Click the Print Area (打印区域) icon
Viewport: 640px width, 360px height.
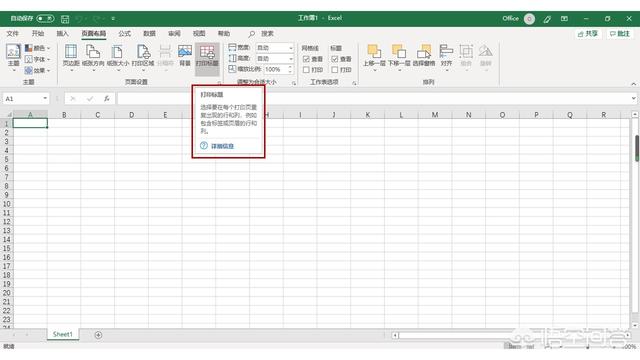(143, 52)
